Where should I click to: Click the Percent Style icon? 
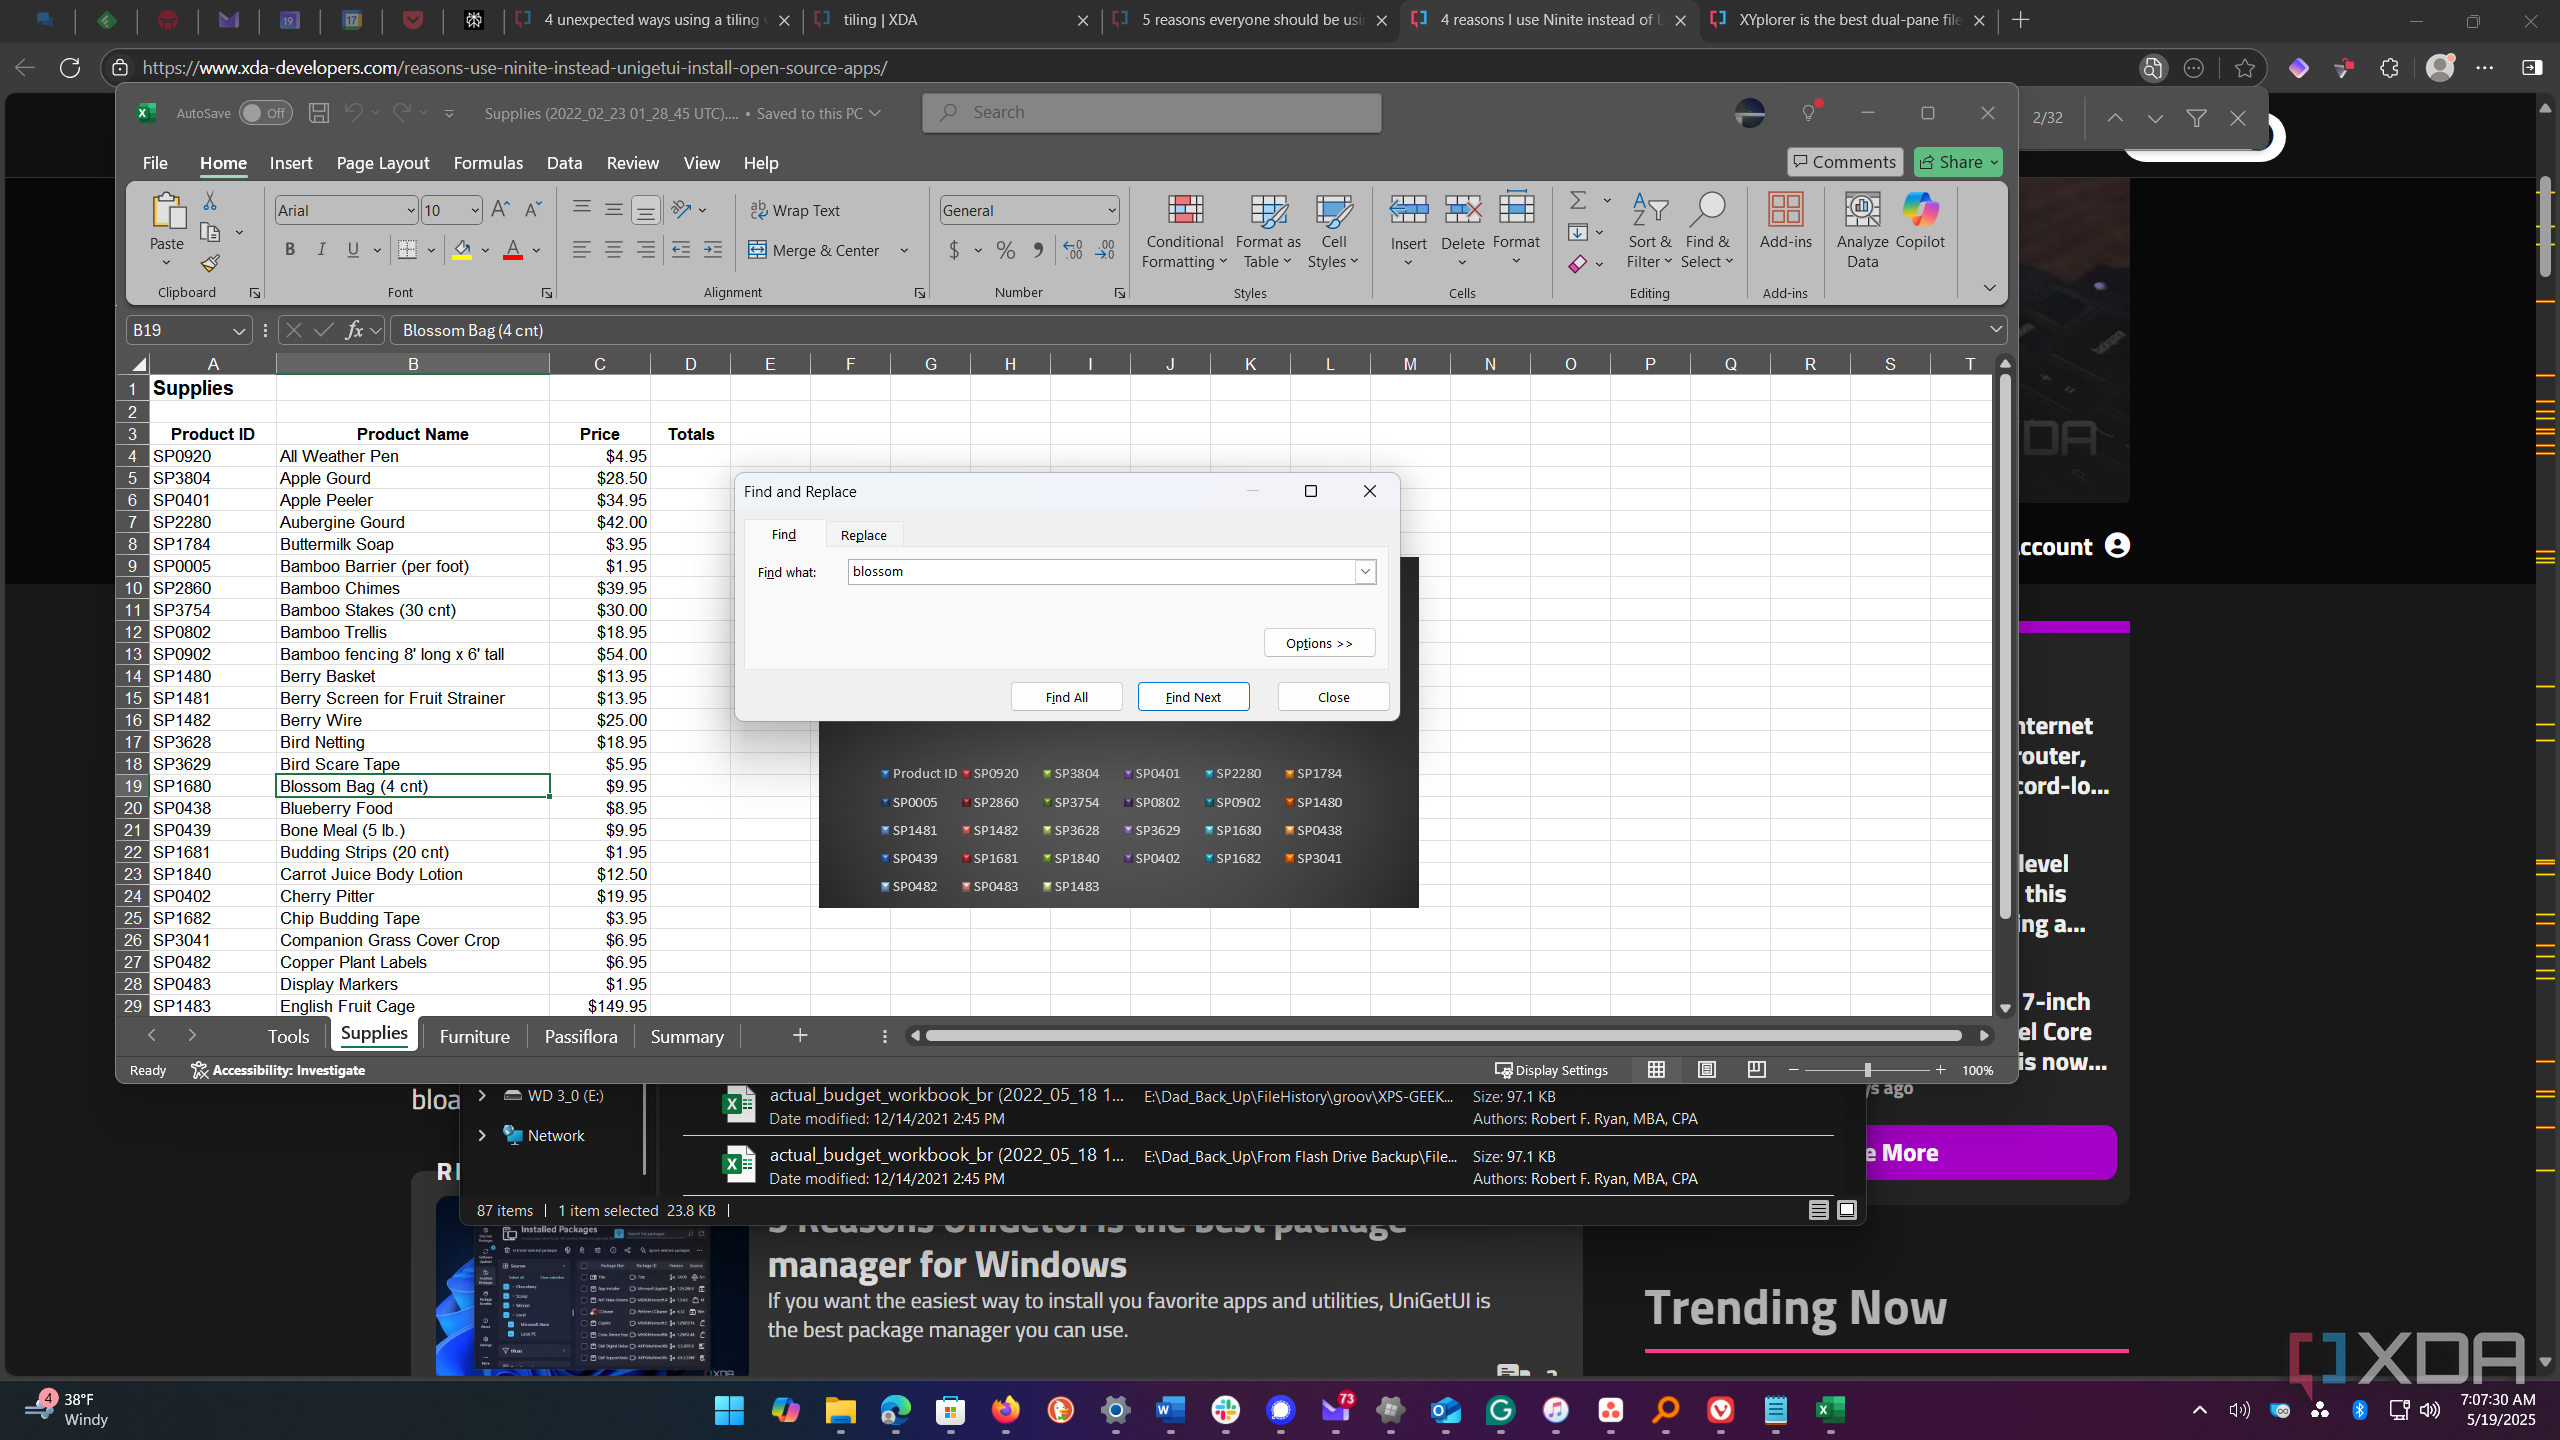pos(1005,250)
